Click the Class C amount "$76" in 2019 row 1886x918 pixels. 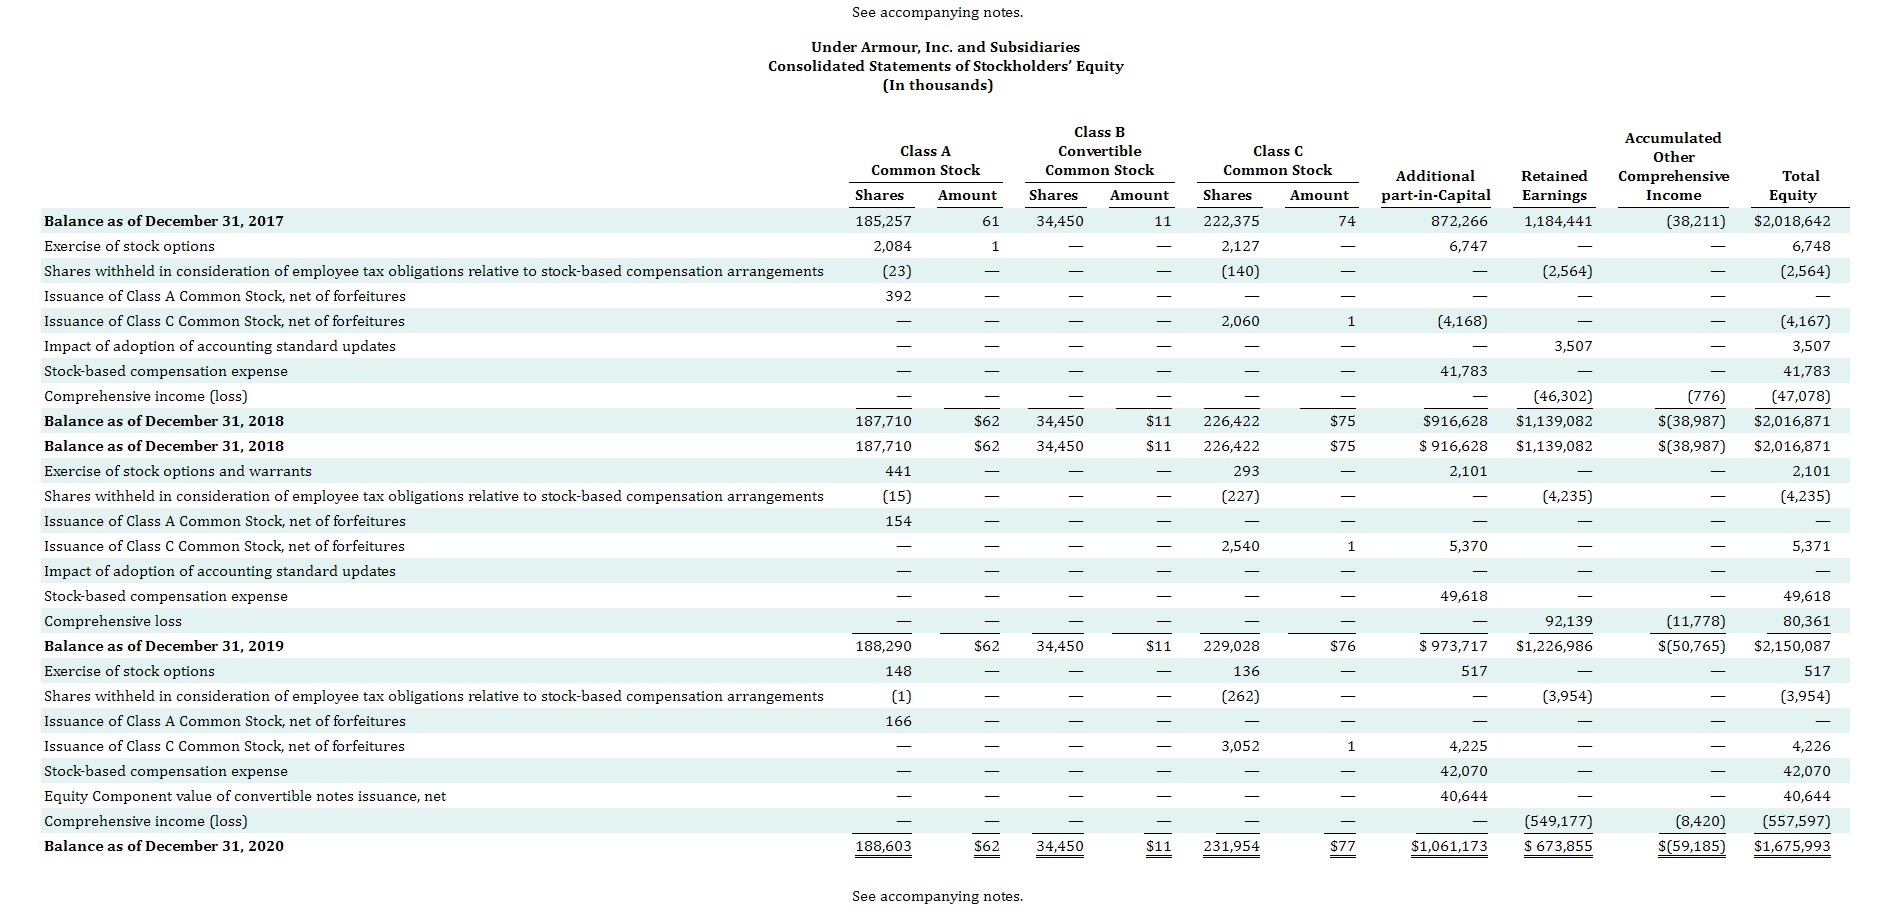click(x=1343, y=646)
